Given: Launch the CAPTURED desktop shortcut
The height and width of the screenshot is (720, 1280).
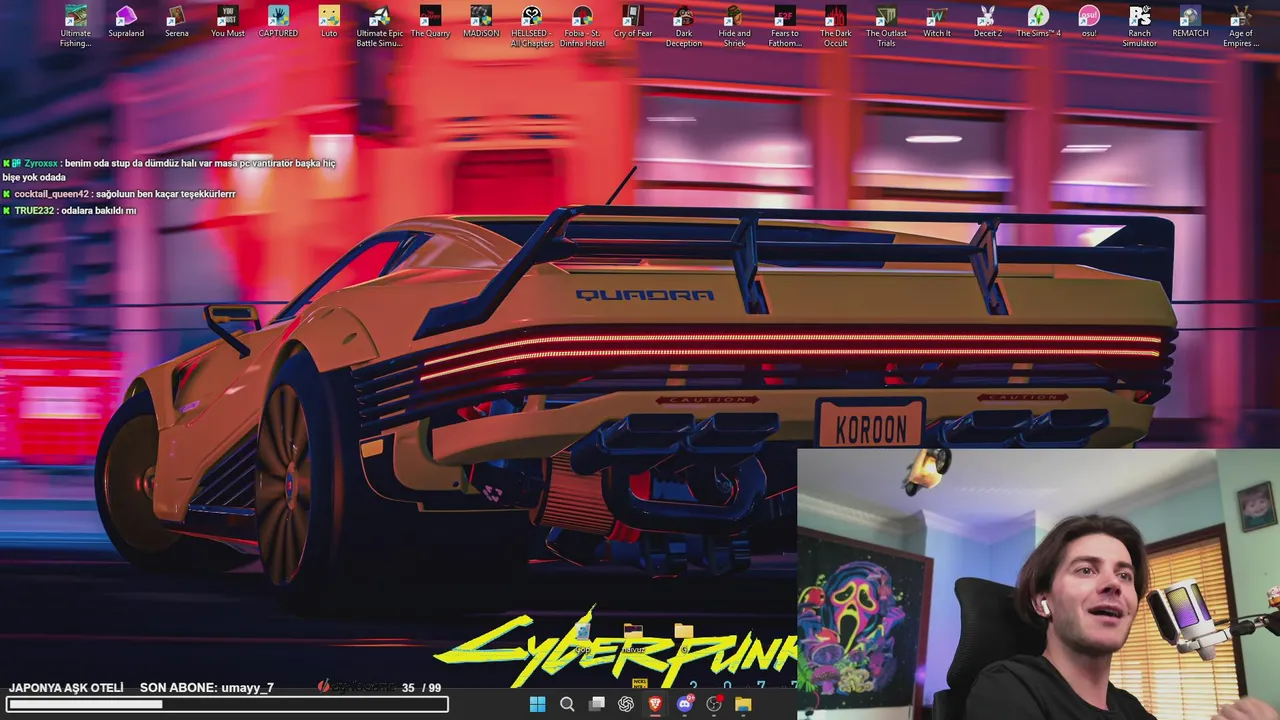Looking at the screenshot, I should (278, 22).
